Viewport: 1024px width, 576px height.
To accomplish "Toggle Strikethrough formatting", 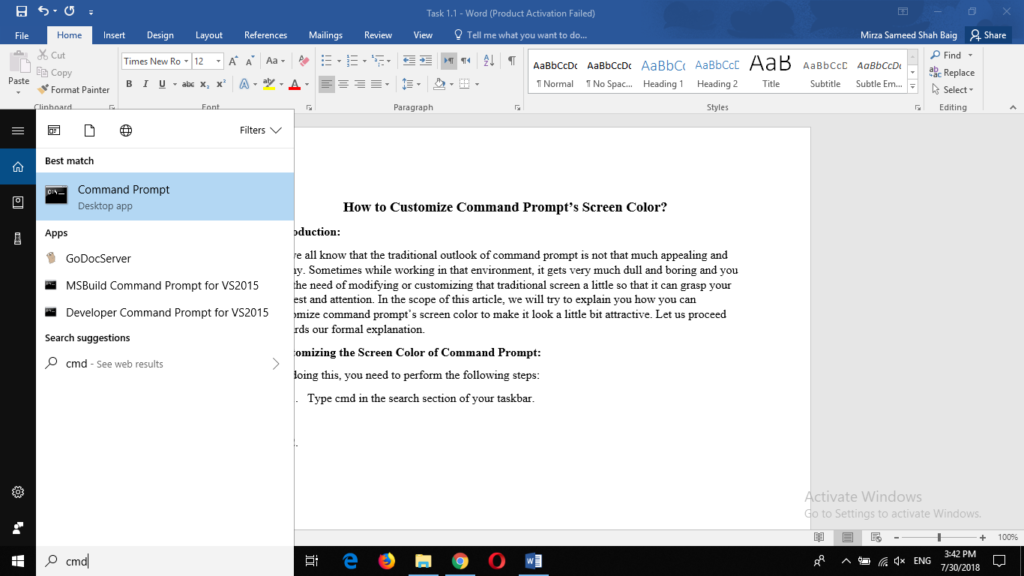I will coord(188,84).
